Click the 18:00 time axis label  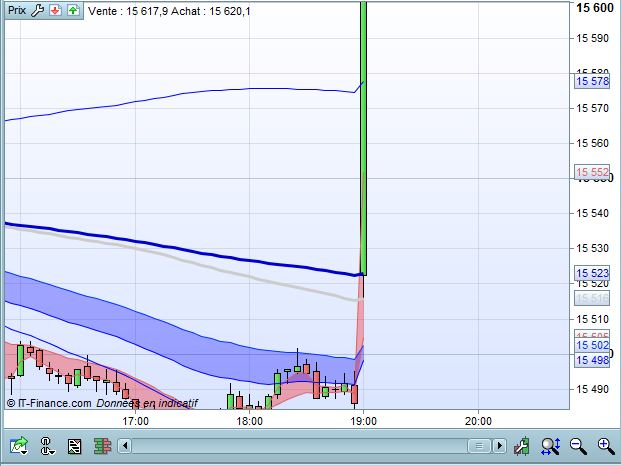tap(250, 421)
